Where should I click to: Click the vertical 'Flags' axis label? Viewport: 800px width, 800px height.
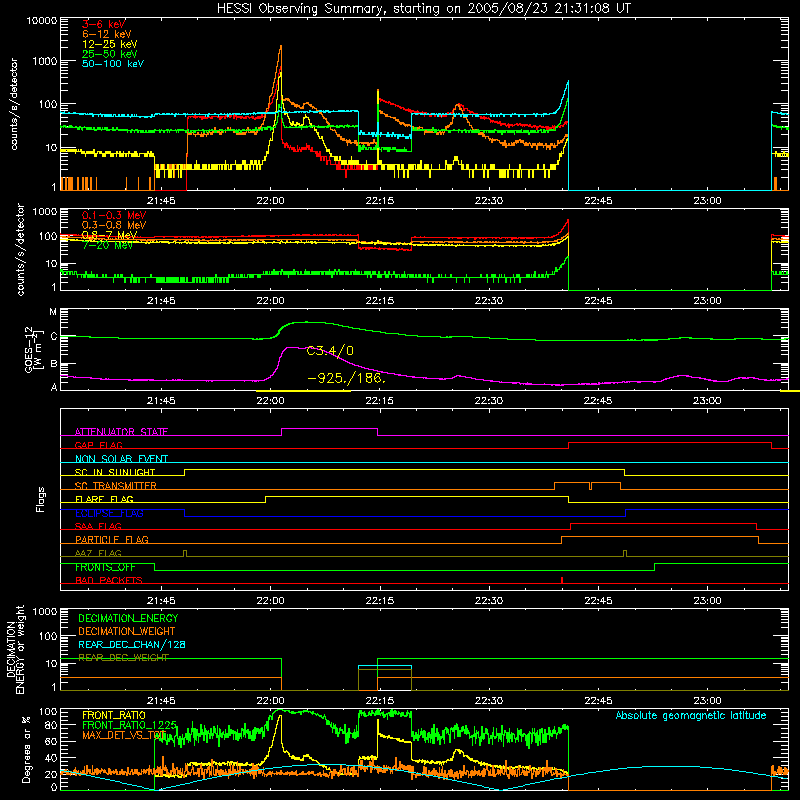tap(40, 499)
